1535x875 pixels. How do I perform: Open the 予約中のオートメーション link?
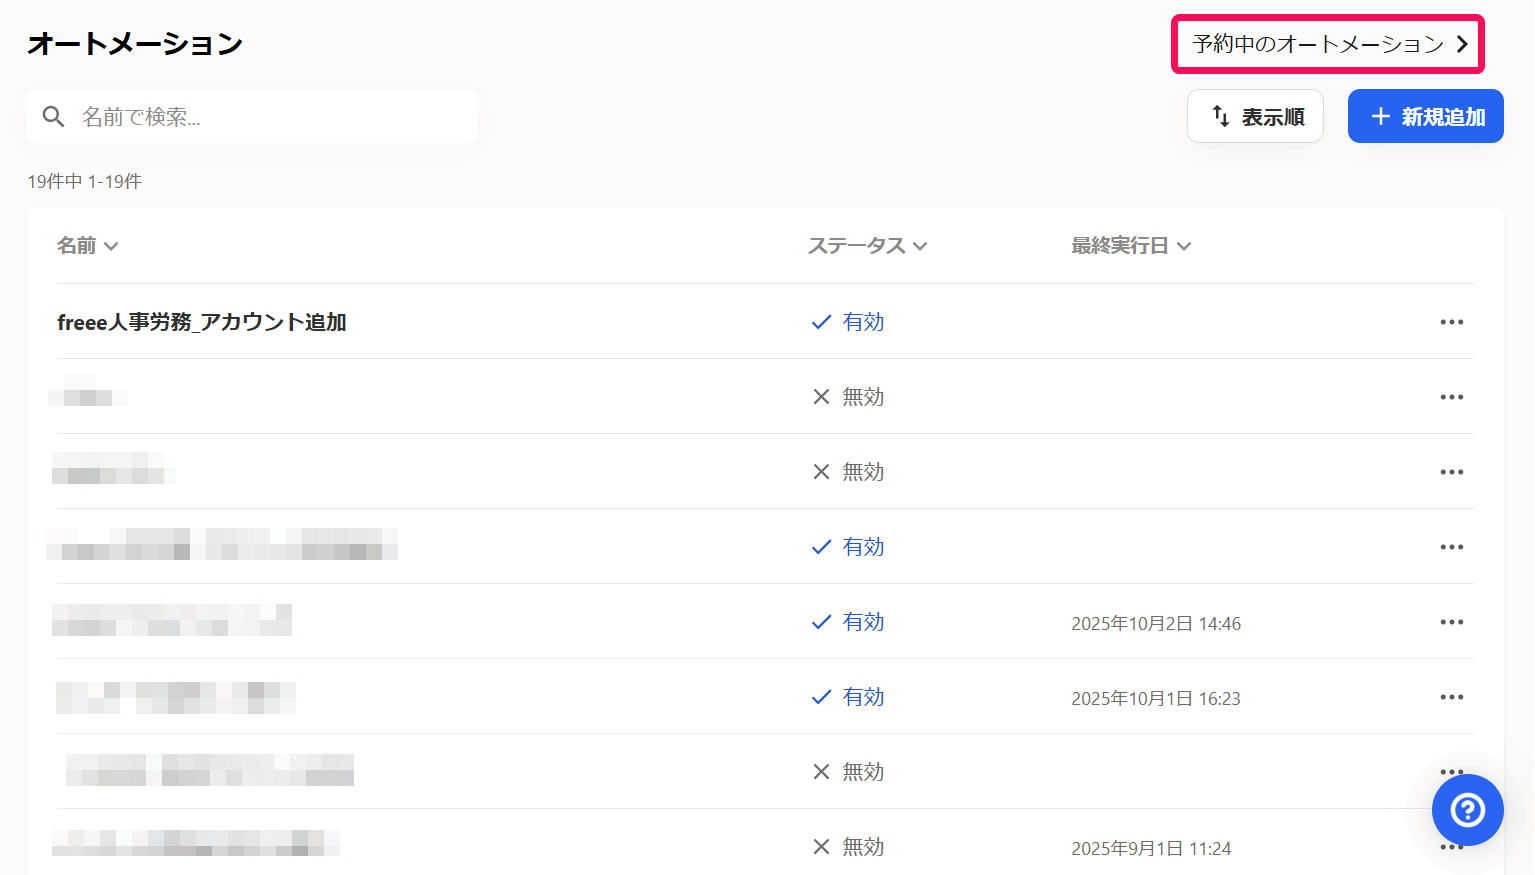[1329, 44]
